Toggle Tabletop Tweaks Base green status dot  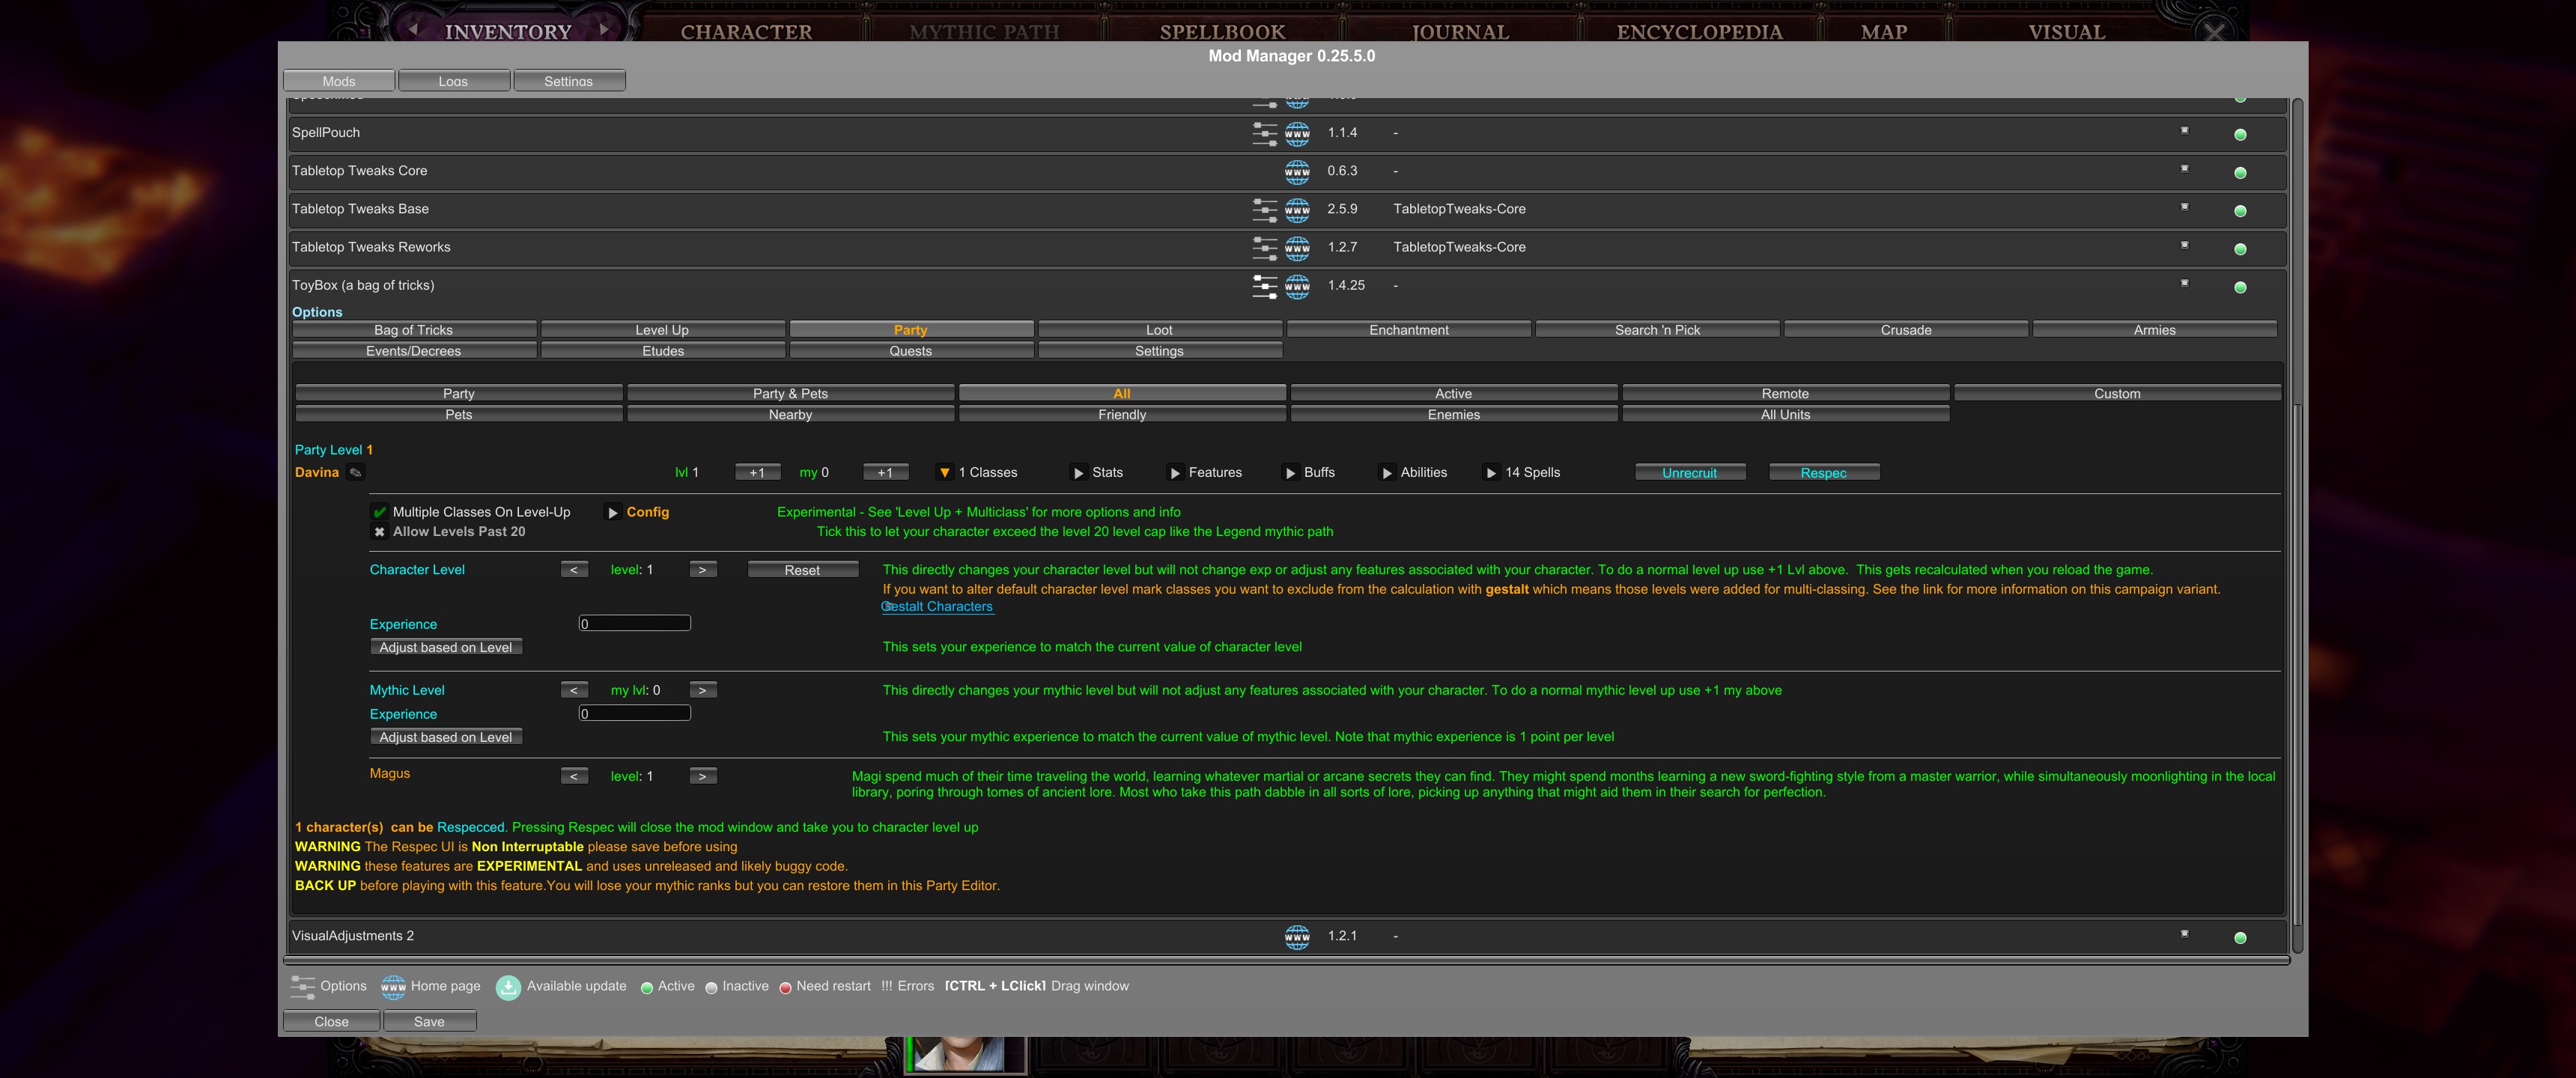(x=2239, y=211)
